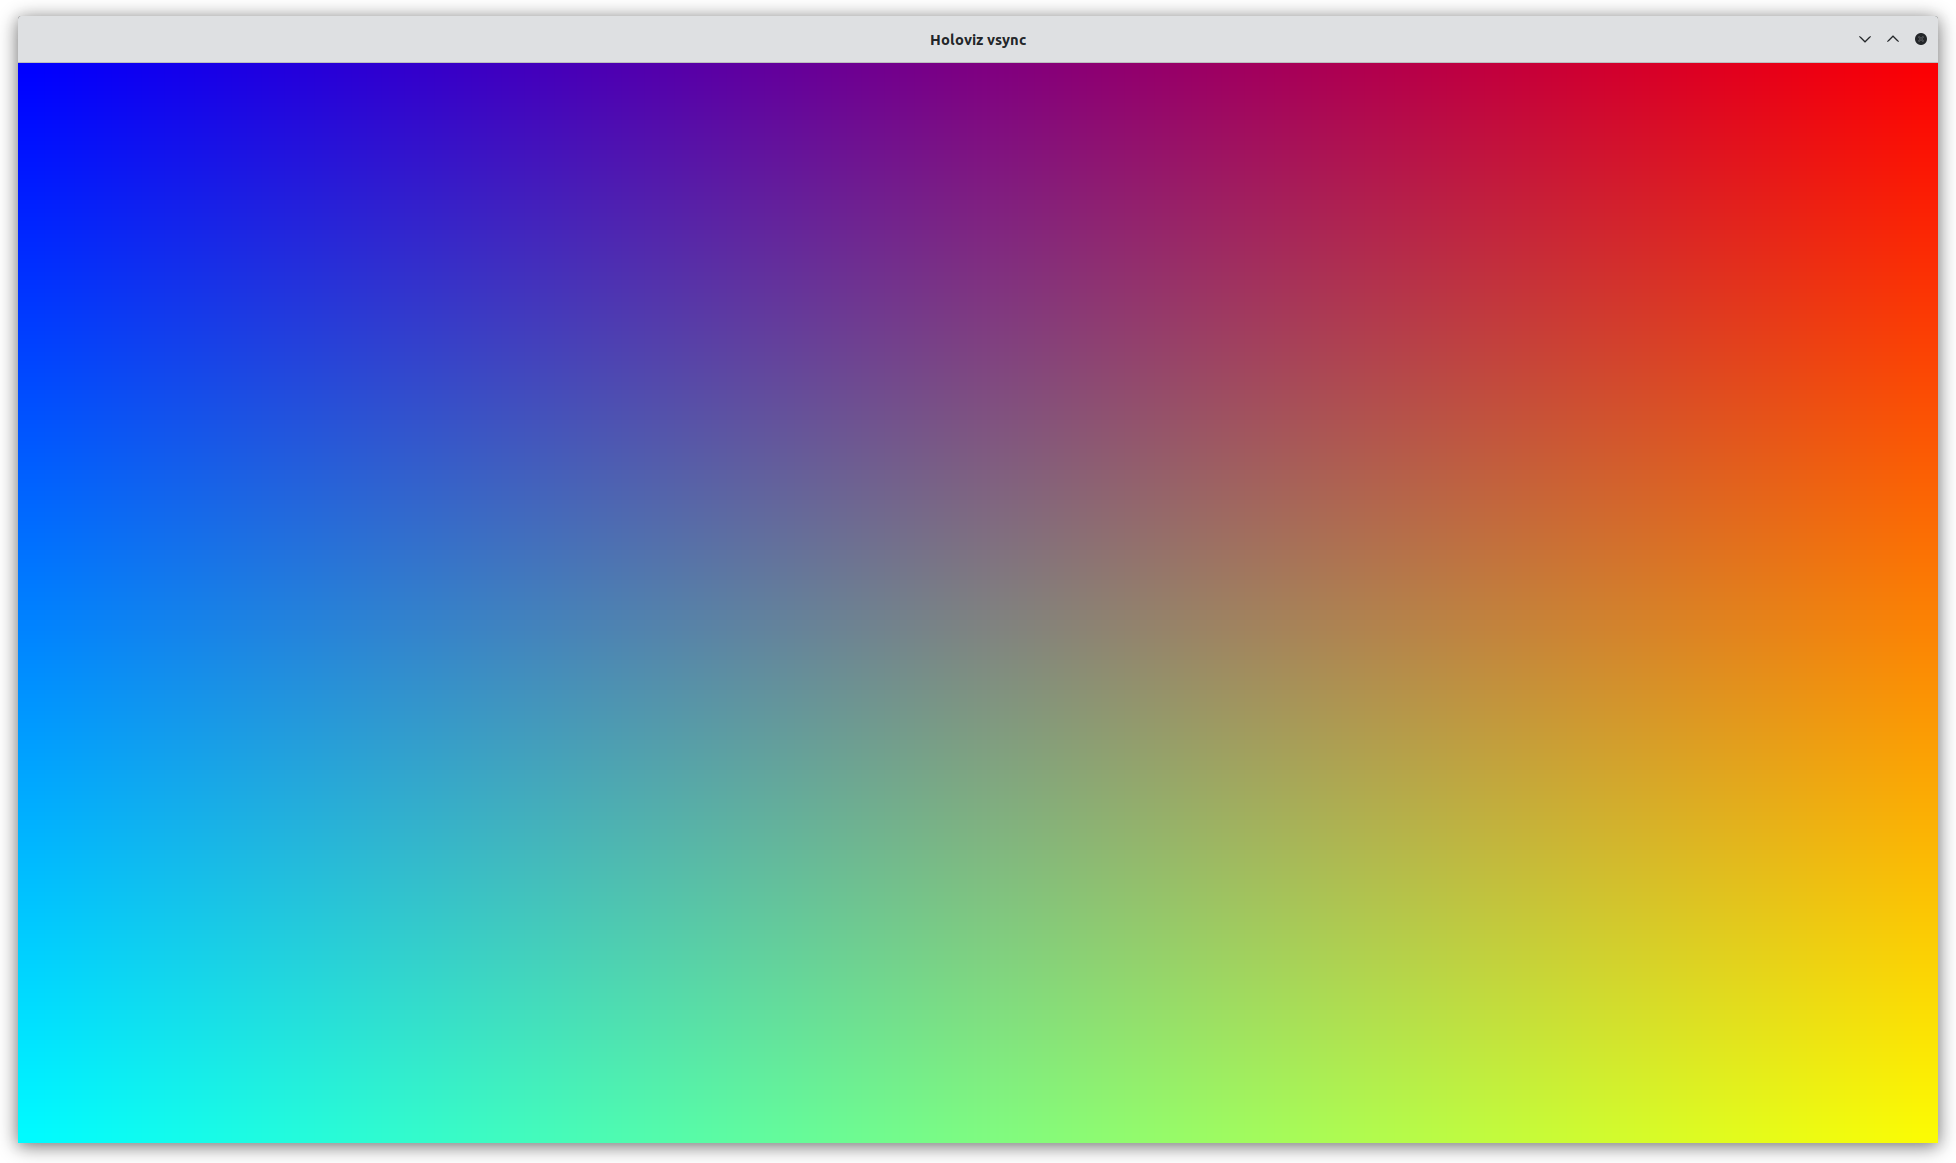Click the black desktop strip below the window
The image size is (1956, 1163).
tap(977, 1154)
